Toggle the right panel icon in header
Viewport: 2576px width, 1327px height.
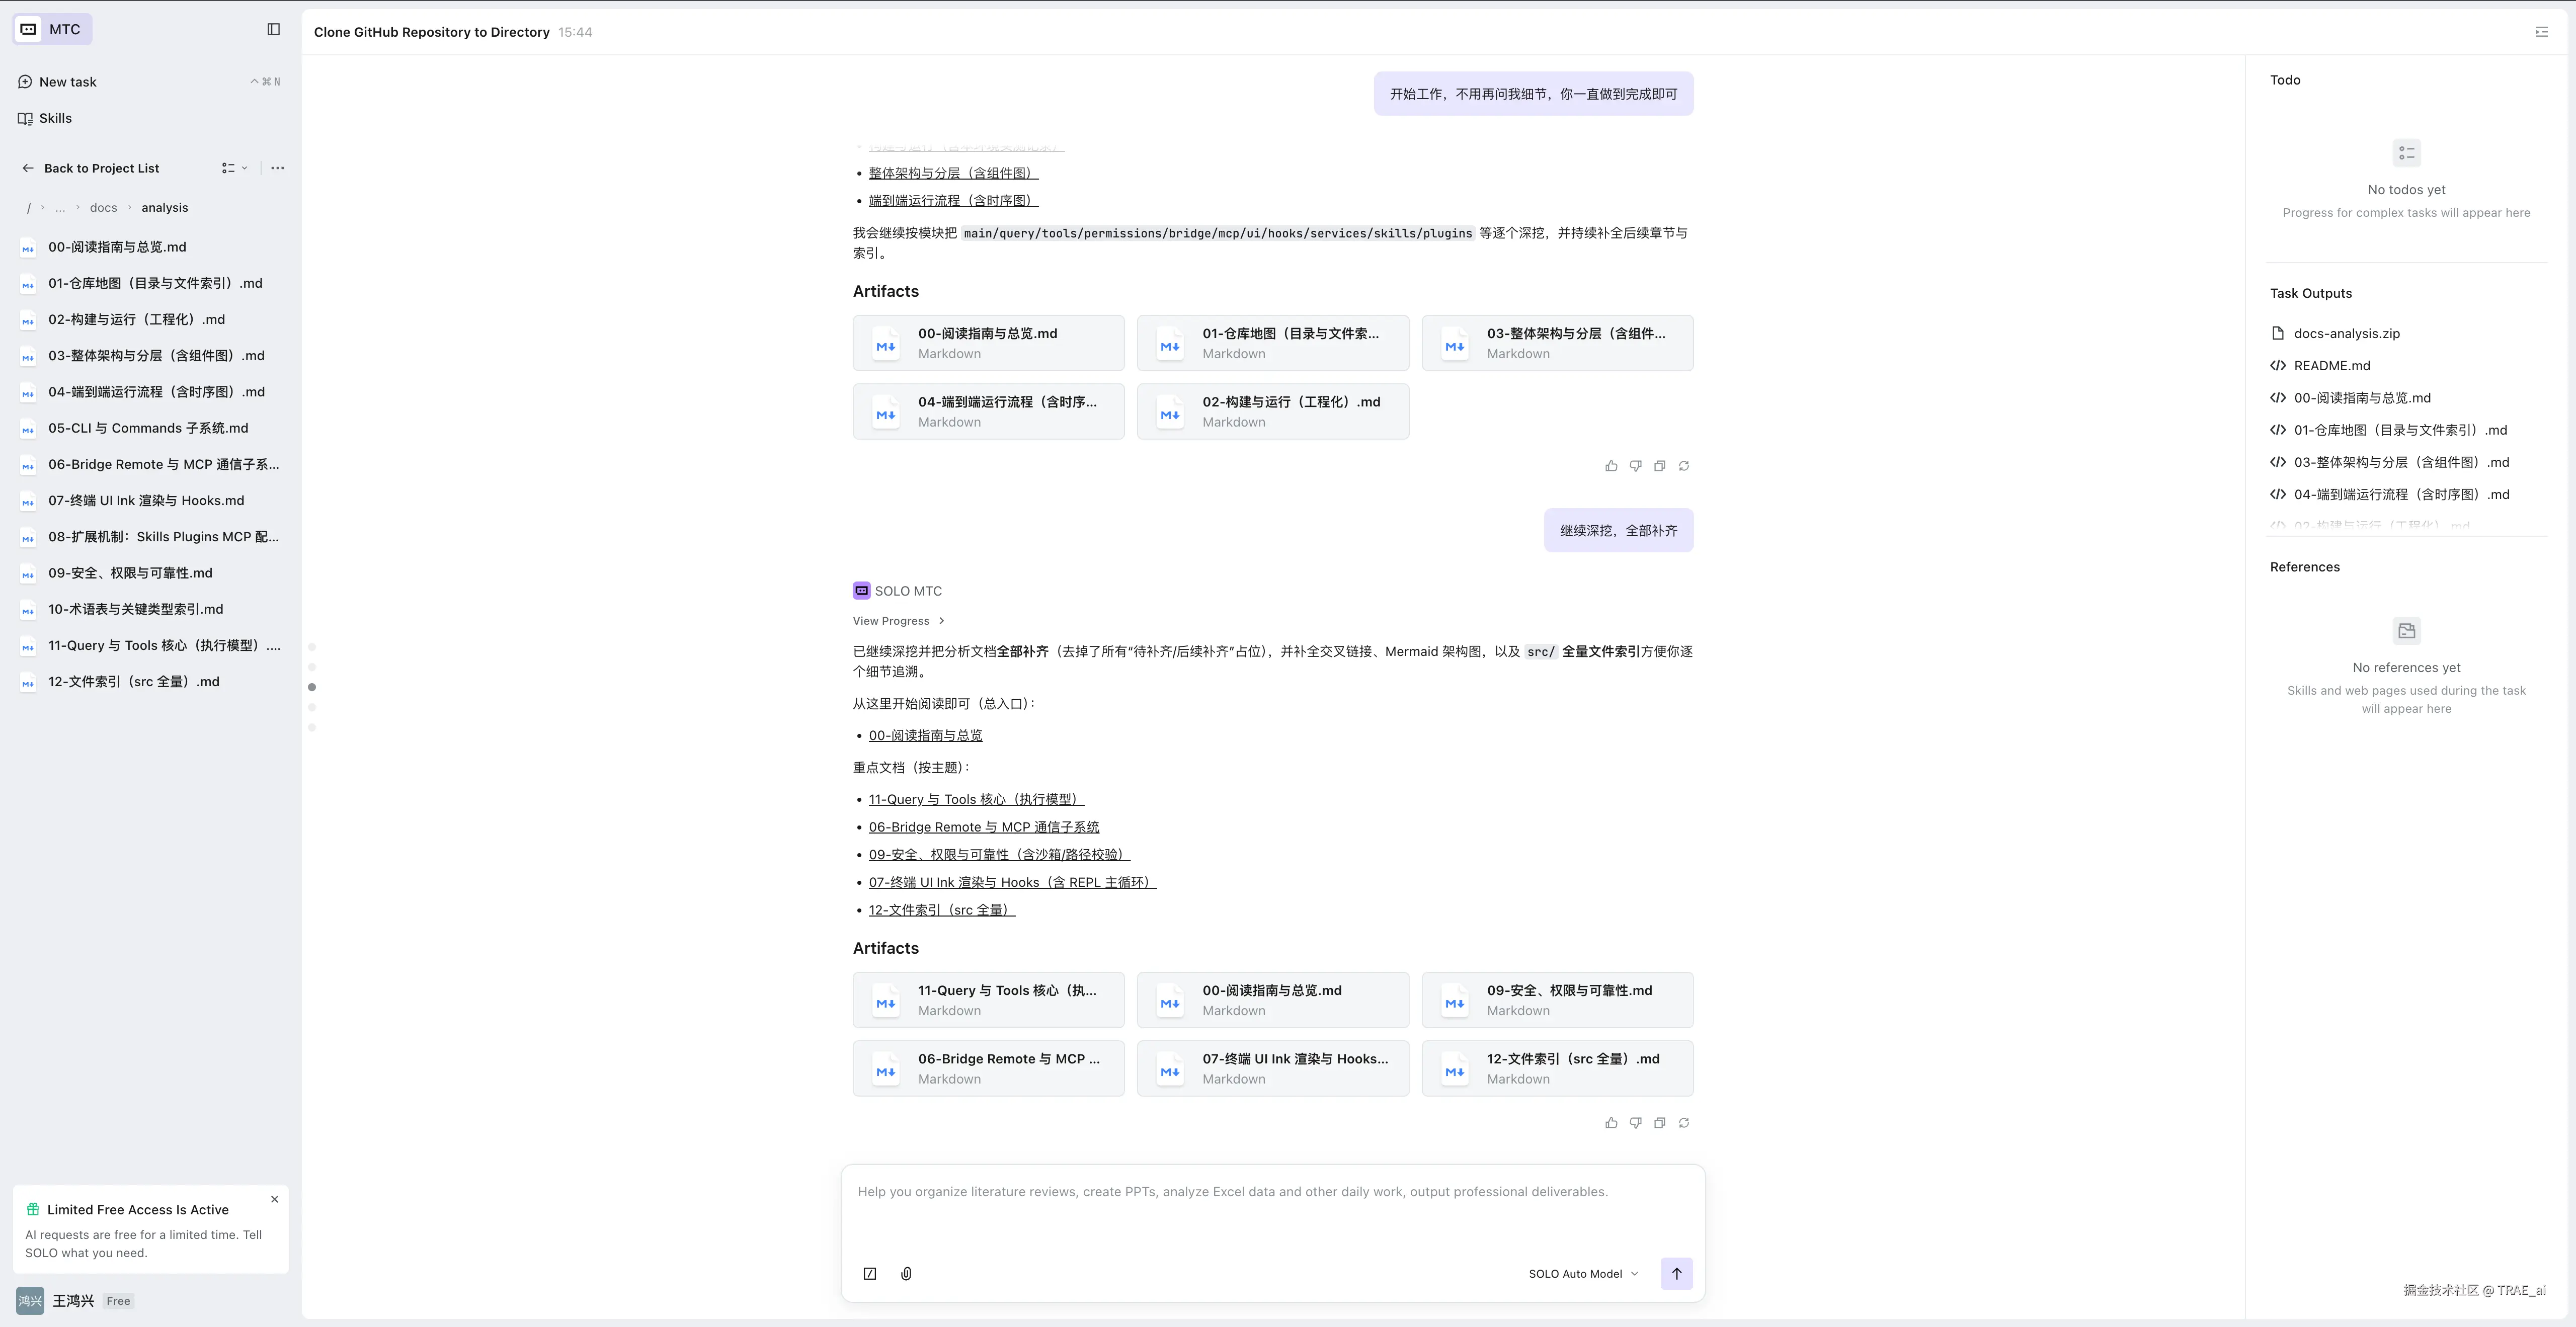(2541, 32)
